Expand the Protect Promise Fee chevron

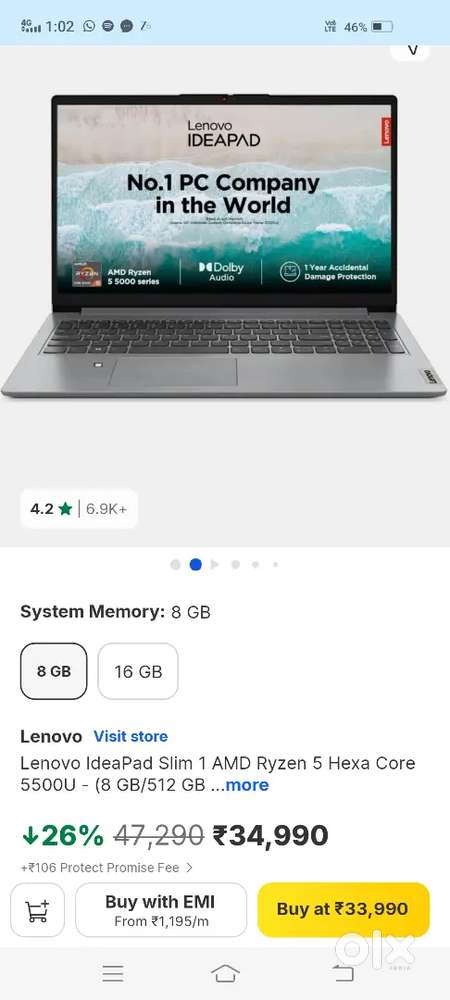click(189, 867)
